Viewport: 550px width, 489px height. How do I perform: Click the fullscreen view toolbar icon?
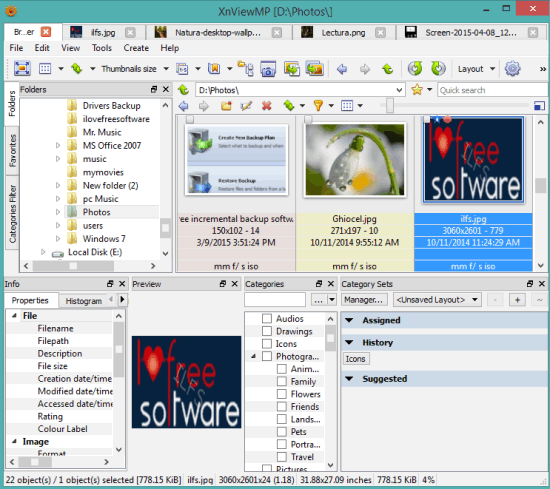tap(22, 68)
